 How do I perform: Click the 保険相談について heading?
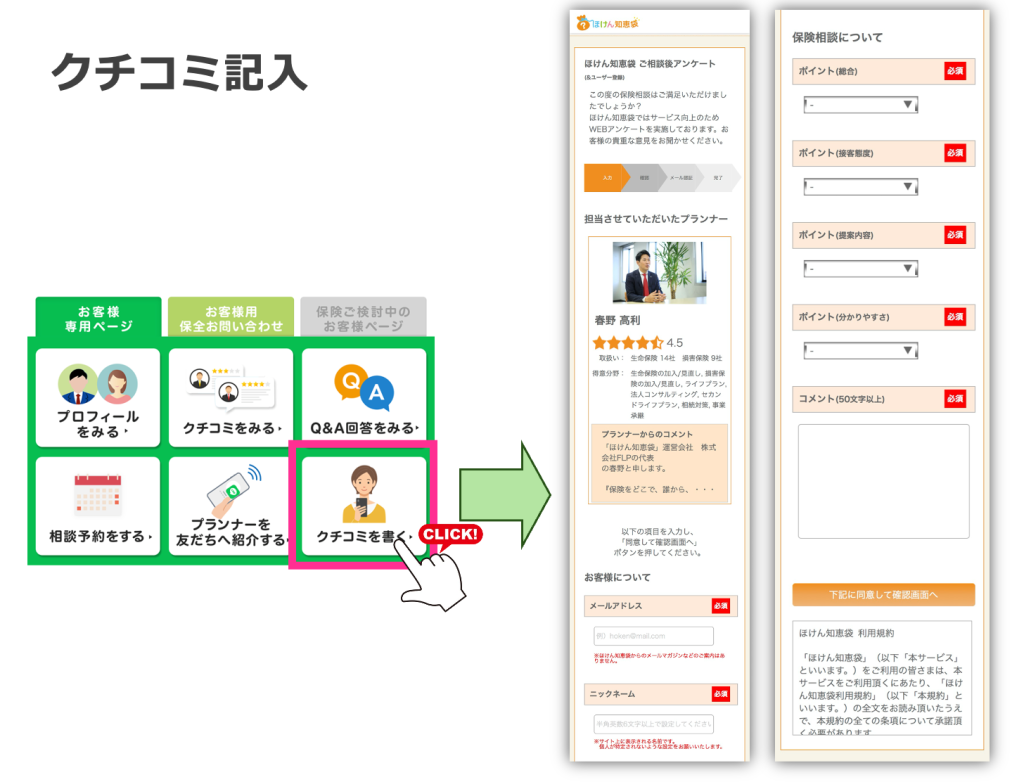pyautogui.click(x=837, y=37)
